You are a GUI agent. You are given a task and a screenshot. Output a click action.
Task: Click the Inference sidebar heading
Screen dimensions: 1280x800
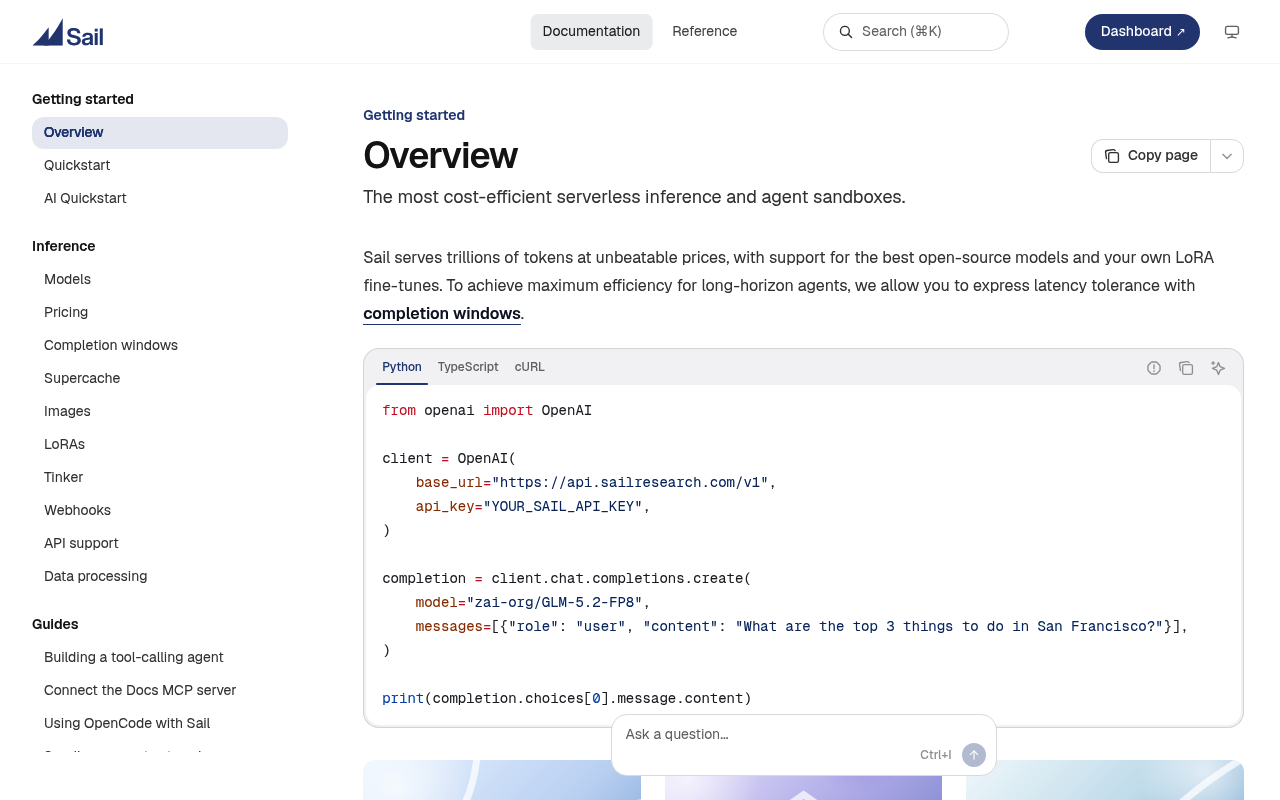tap(64, 246)
